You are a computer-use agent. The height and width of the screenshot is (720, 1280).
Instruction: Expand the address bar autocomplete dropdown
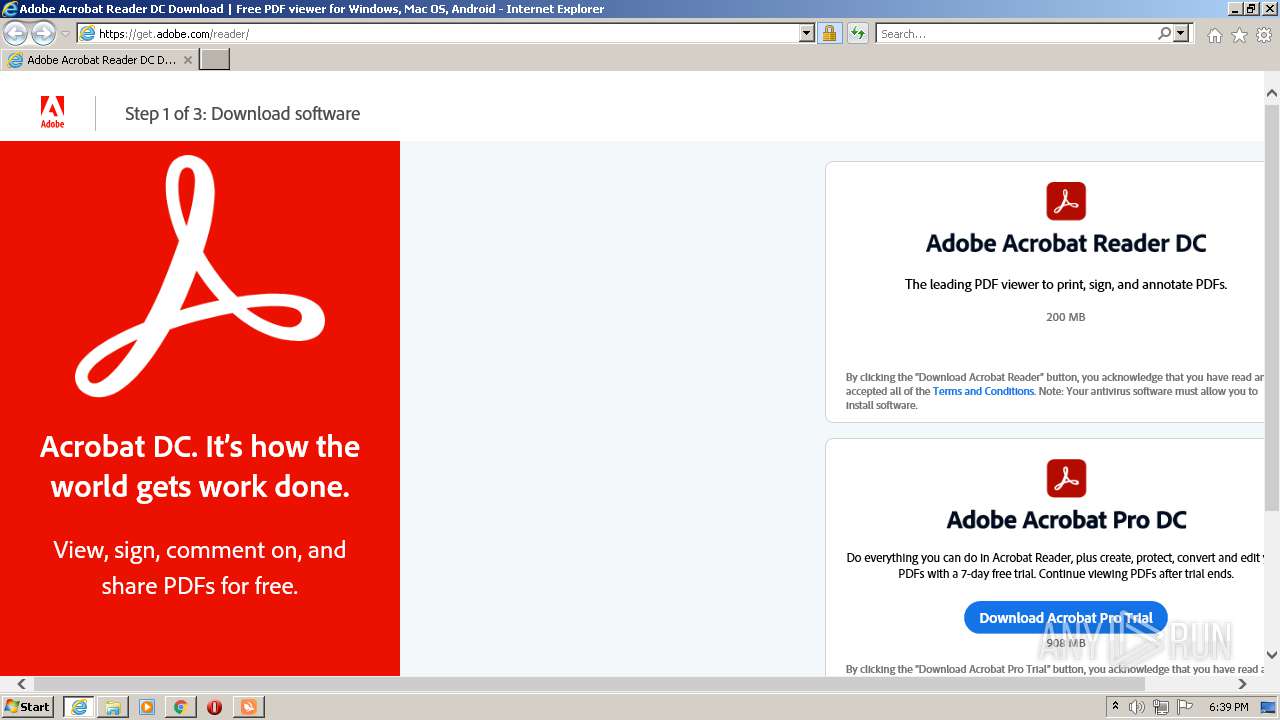[x=807, y=33]
